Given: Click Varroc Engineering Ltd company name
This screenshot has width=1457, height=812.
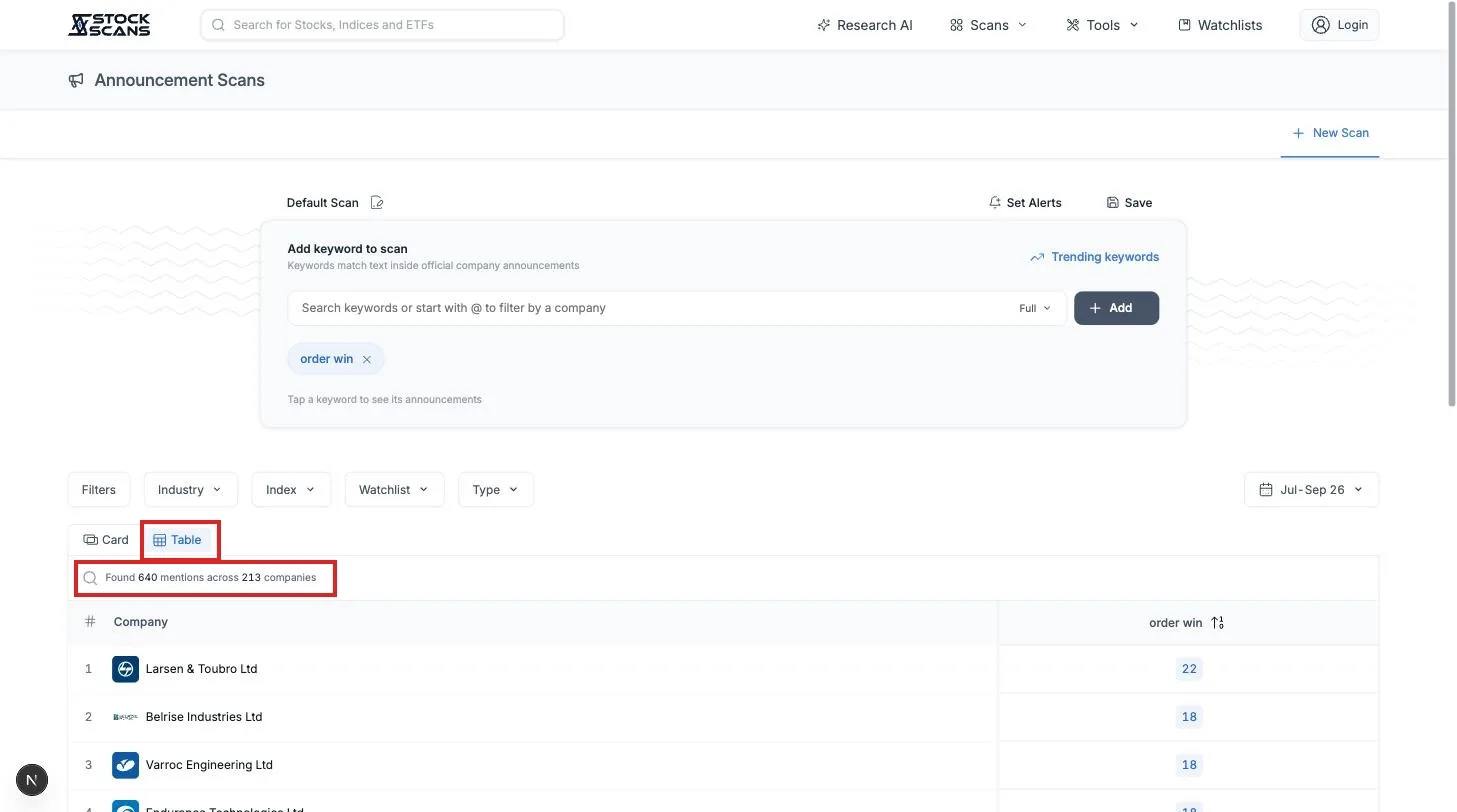Looking at the screenshot, I should tap(209, 765).
